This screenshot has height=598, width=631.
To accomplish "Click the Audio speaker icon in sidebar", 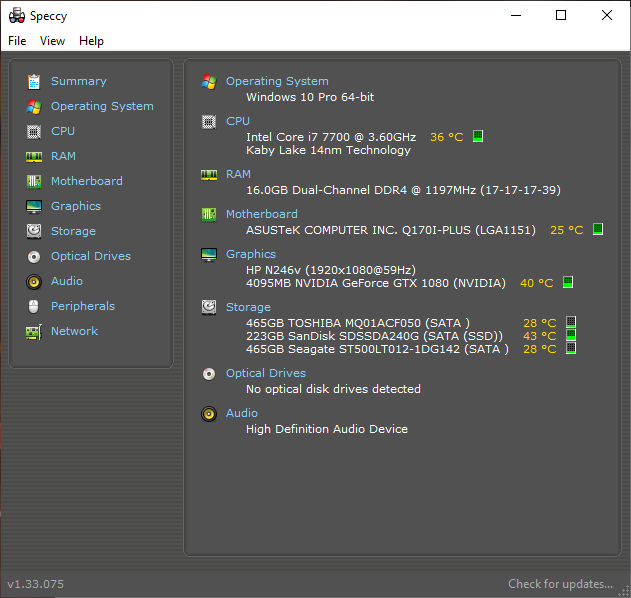I will tap(34, 282).
